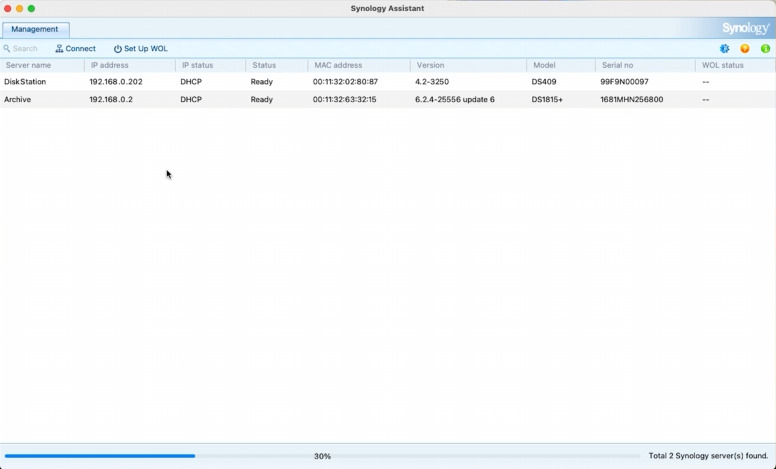Sort by IP address column header
This screenshot has width=776, height=469.
[x=130, y=65]
